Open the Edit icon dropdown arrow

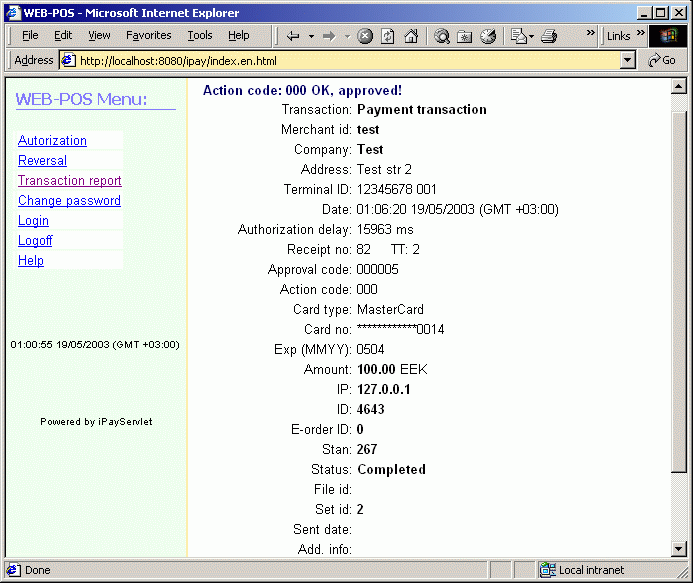(531, 36)
